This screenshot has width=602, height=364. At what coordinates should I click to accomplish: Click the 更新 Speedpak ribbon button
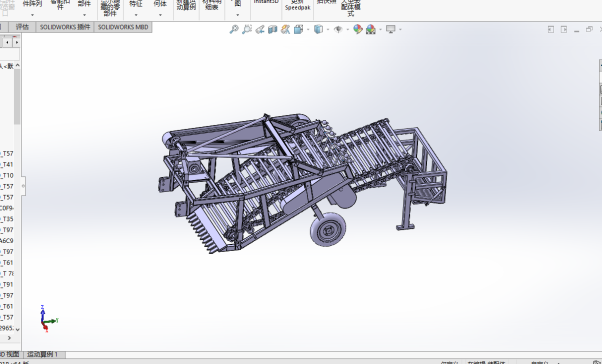(x=298, y=5)
